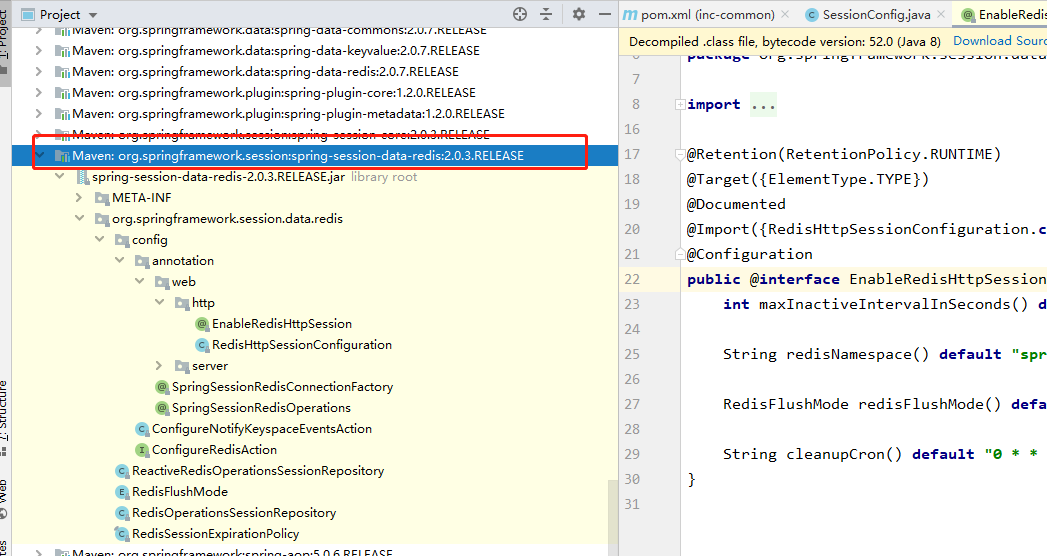
Task: Click RedisHttpSessionConfiguration class icon
Action: pyautogui.click(x=202, y=345)
